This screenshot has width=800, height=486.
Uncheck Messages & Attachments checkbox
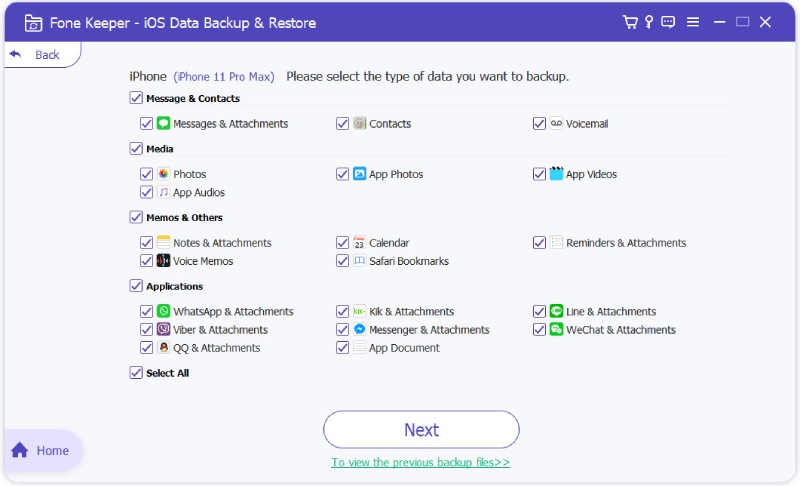[146, 123]
